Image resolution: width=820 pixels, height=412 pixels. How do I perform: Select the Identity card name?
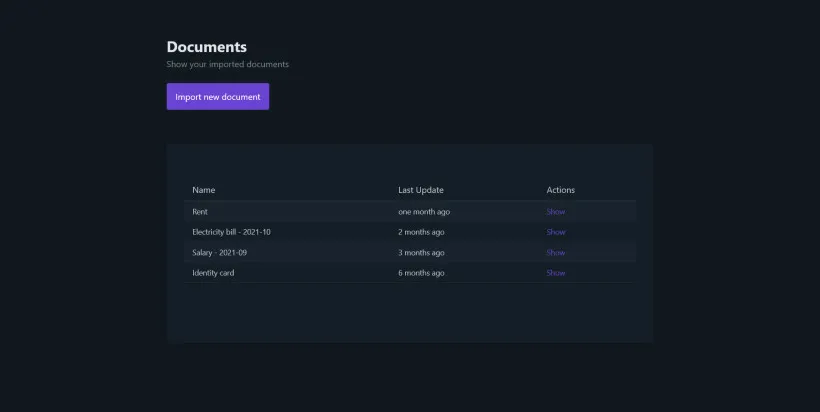click(213, 273)
